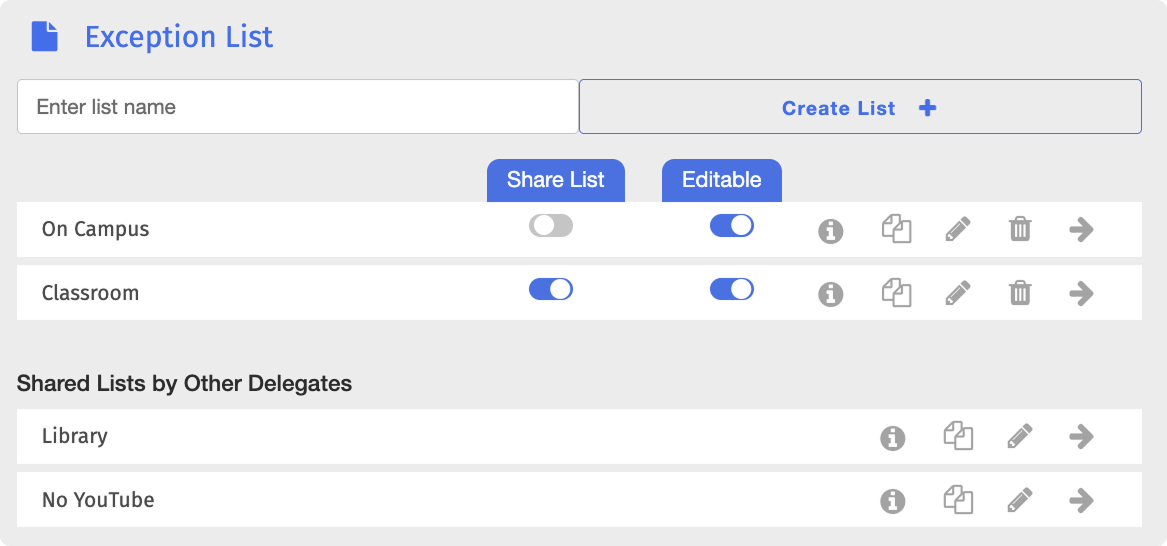Duplicate the Classroom list
Screen dimensions: 1167x546
897,292
